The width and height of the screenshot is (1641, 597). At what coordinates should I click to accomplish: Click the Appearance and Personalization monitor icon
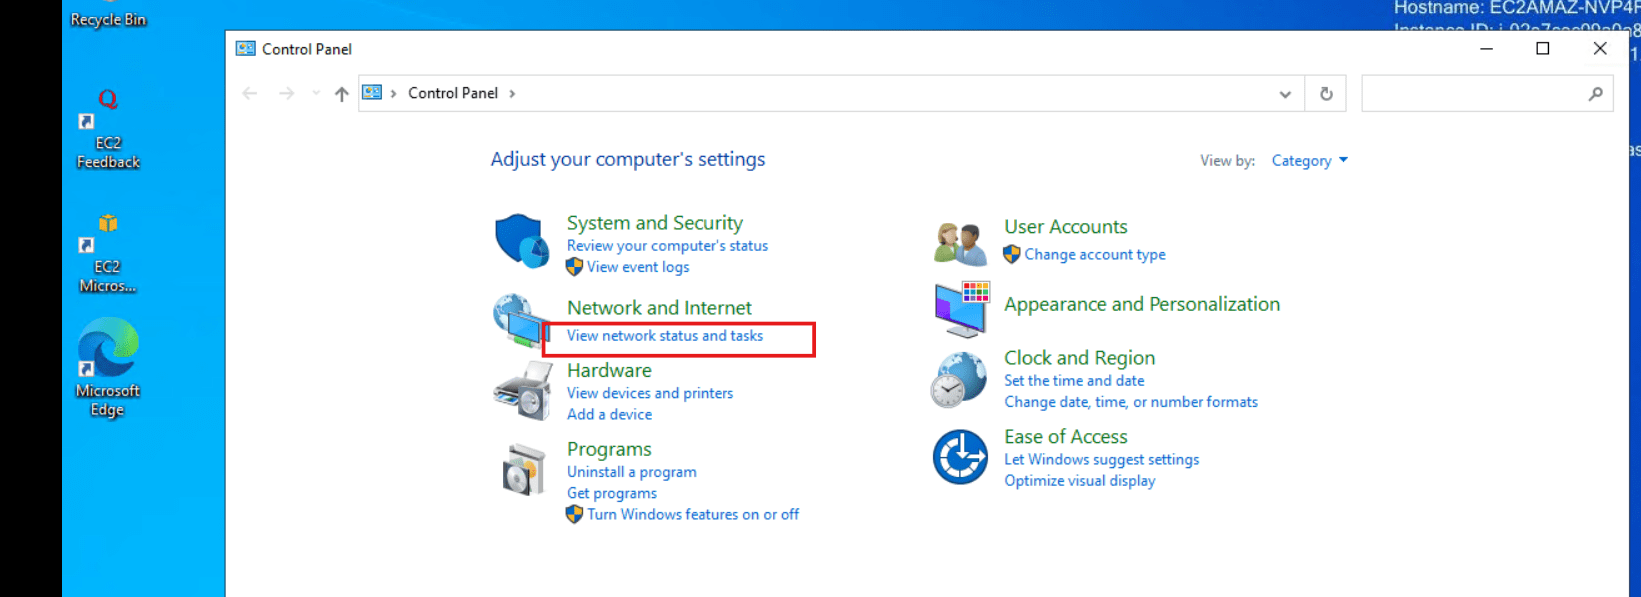coord(962,309)
